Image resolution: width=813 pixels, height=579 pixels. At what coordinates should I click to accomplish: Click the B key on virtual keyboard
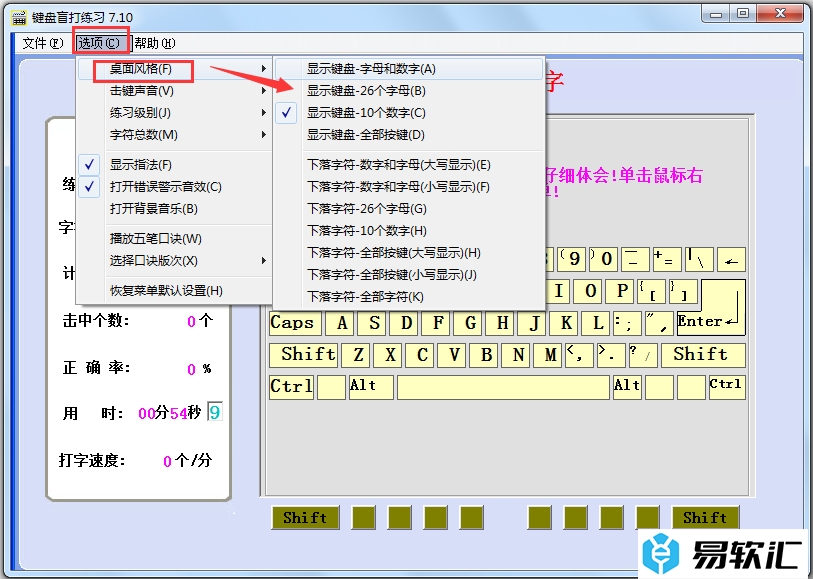click(x=486, y=355)
